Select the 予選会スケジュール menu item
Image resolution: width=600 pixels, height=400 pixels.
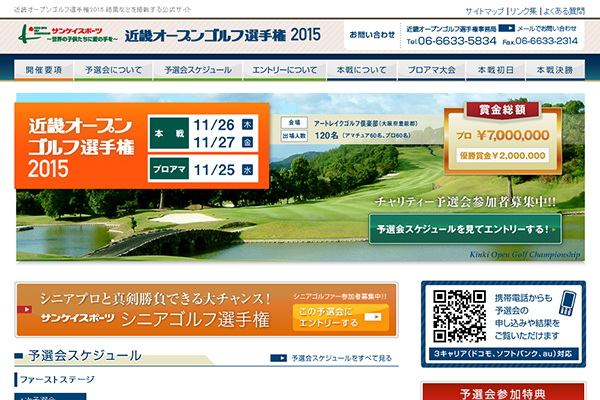point(198,70)
